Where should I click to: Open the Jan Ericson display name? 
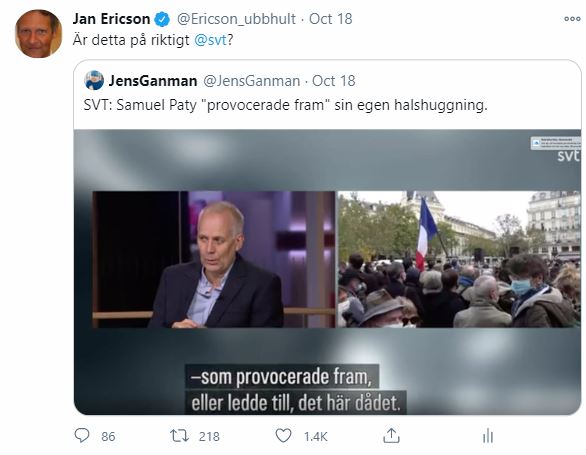click(111, 19)
